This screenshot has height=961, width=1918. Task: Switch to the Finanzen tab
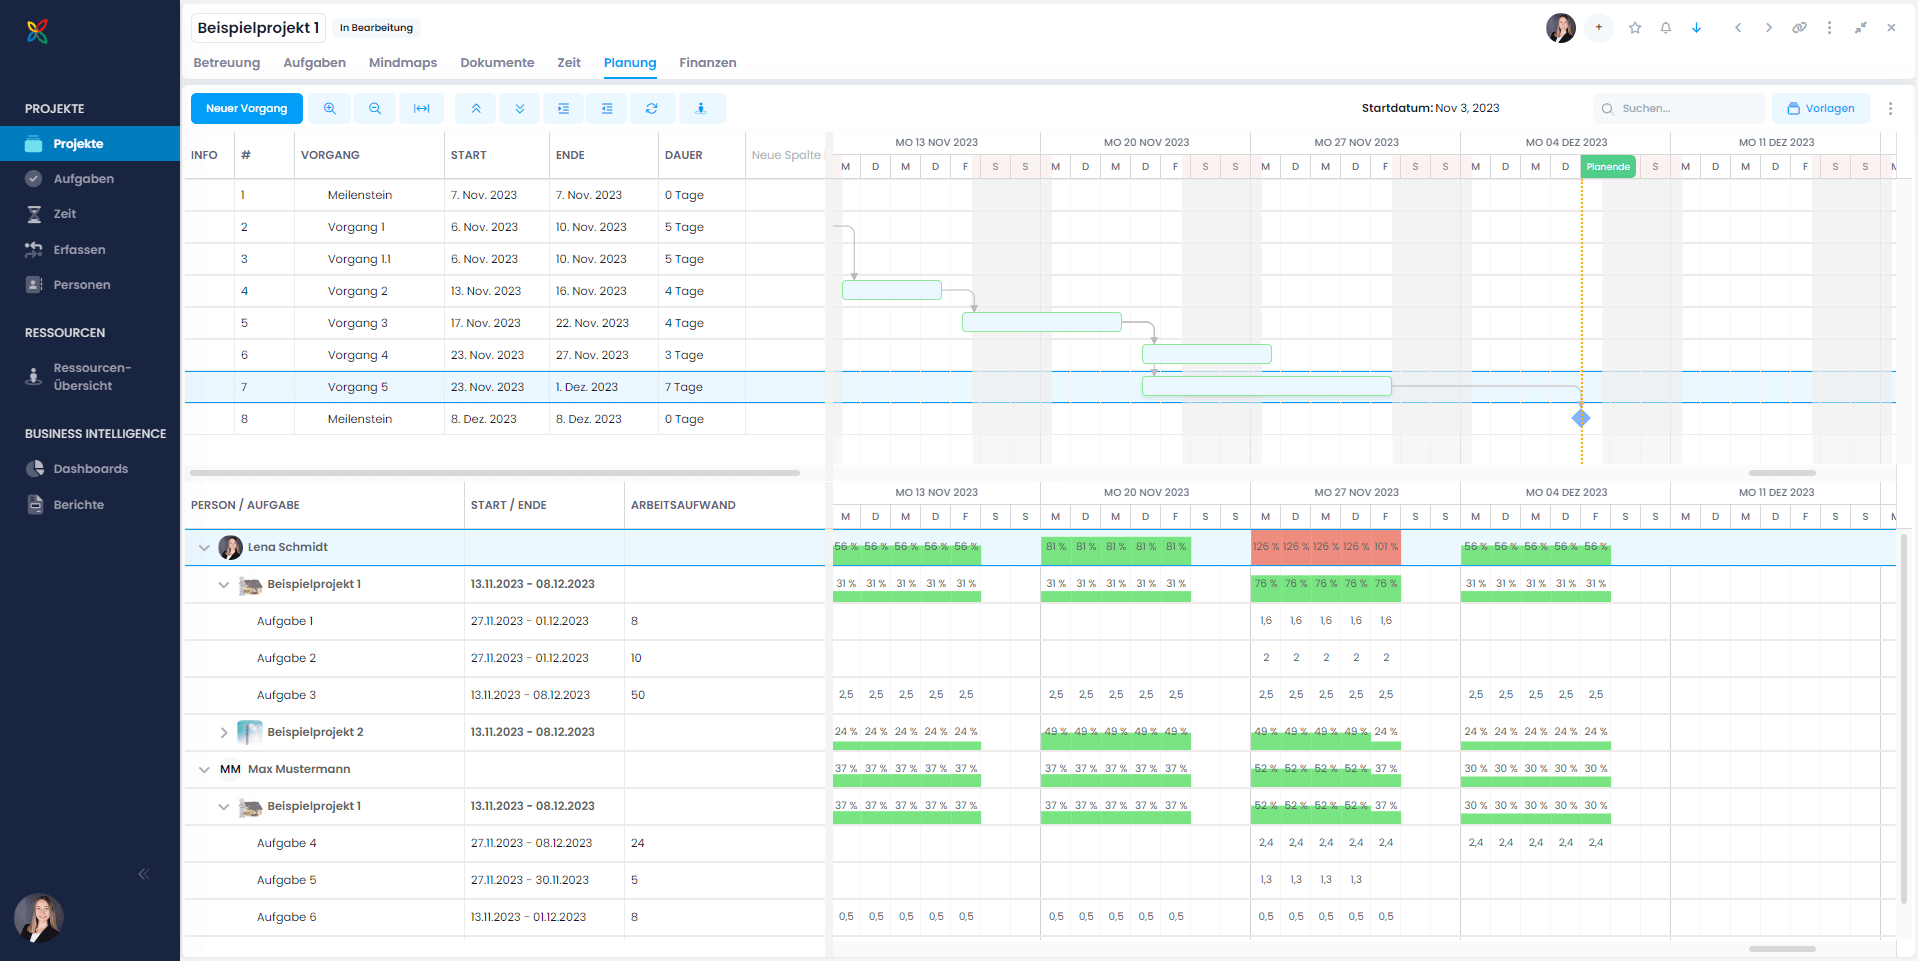(707, 62)
